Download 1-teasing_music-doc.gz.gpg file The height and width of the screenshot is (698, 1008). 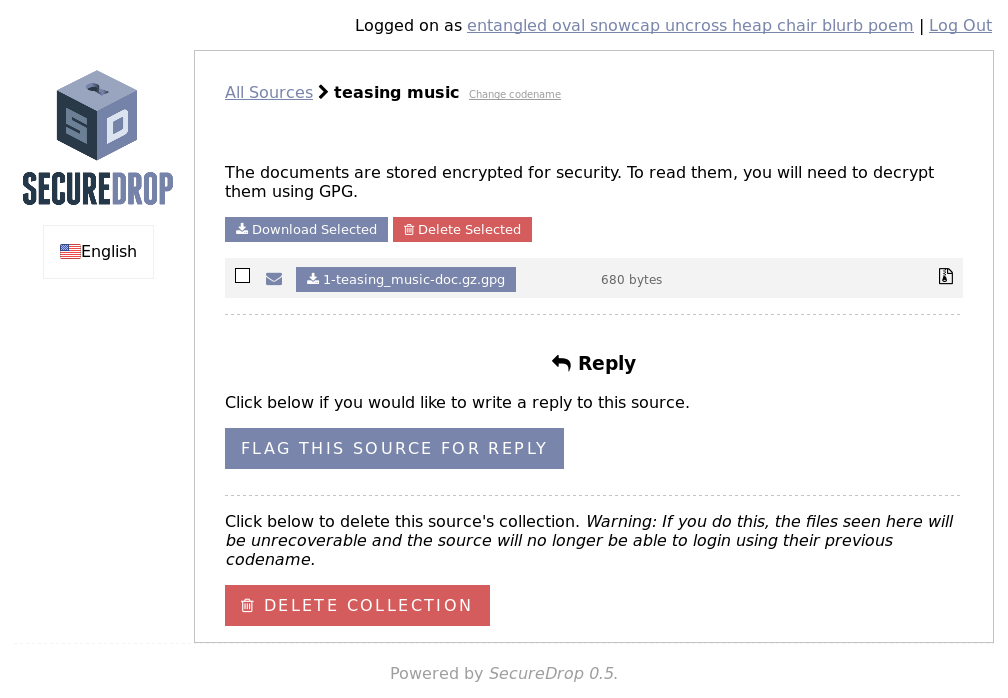coord(406,280)
